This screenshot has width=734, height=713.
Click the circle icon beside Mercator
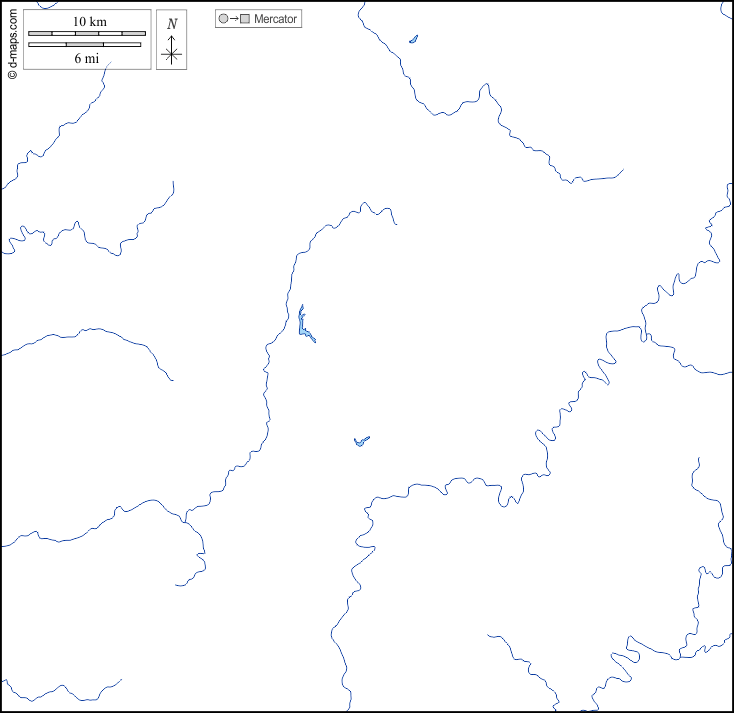[223, 19]
